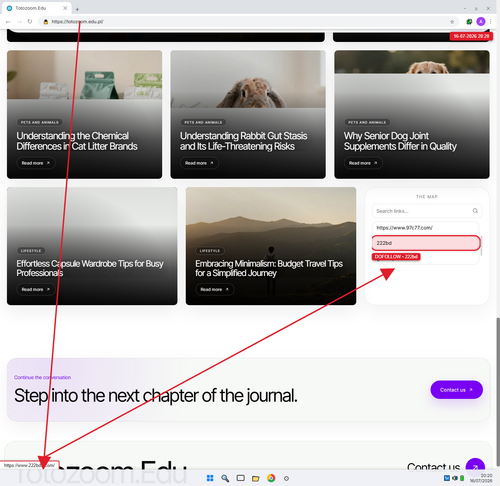Click the purple arrow circle in footer

pos(475,465)
